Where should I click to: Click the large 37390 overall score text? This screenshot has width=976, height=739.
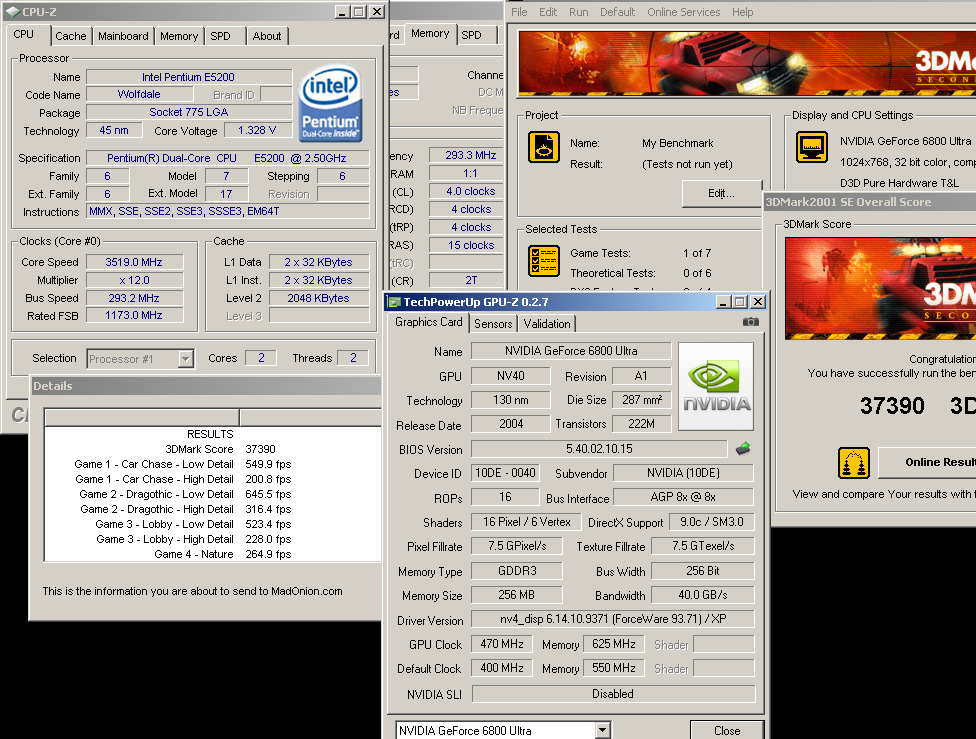pos(892,406)
